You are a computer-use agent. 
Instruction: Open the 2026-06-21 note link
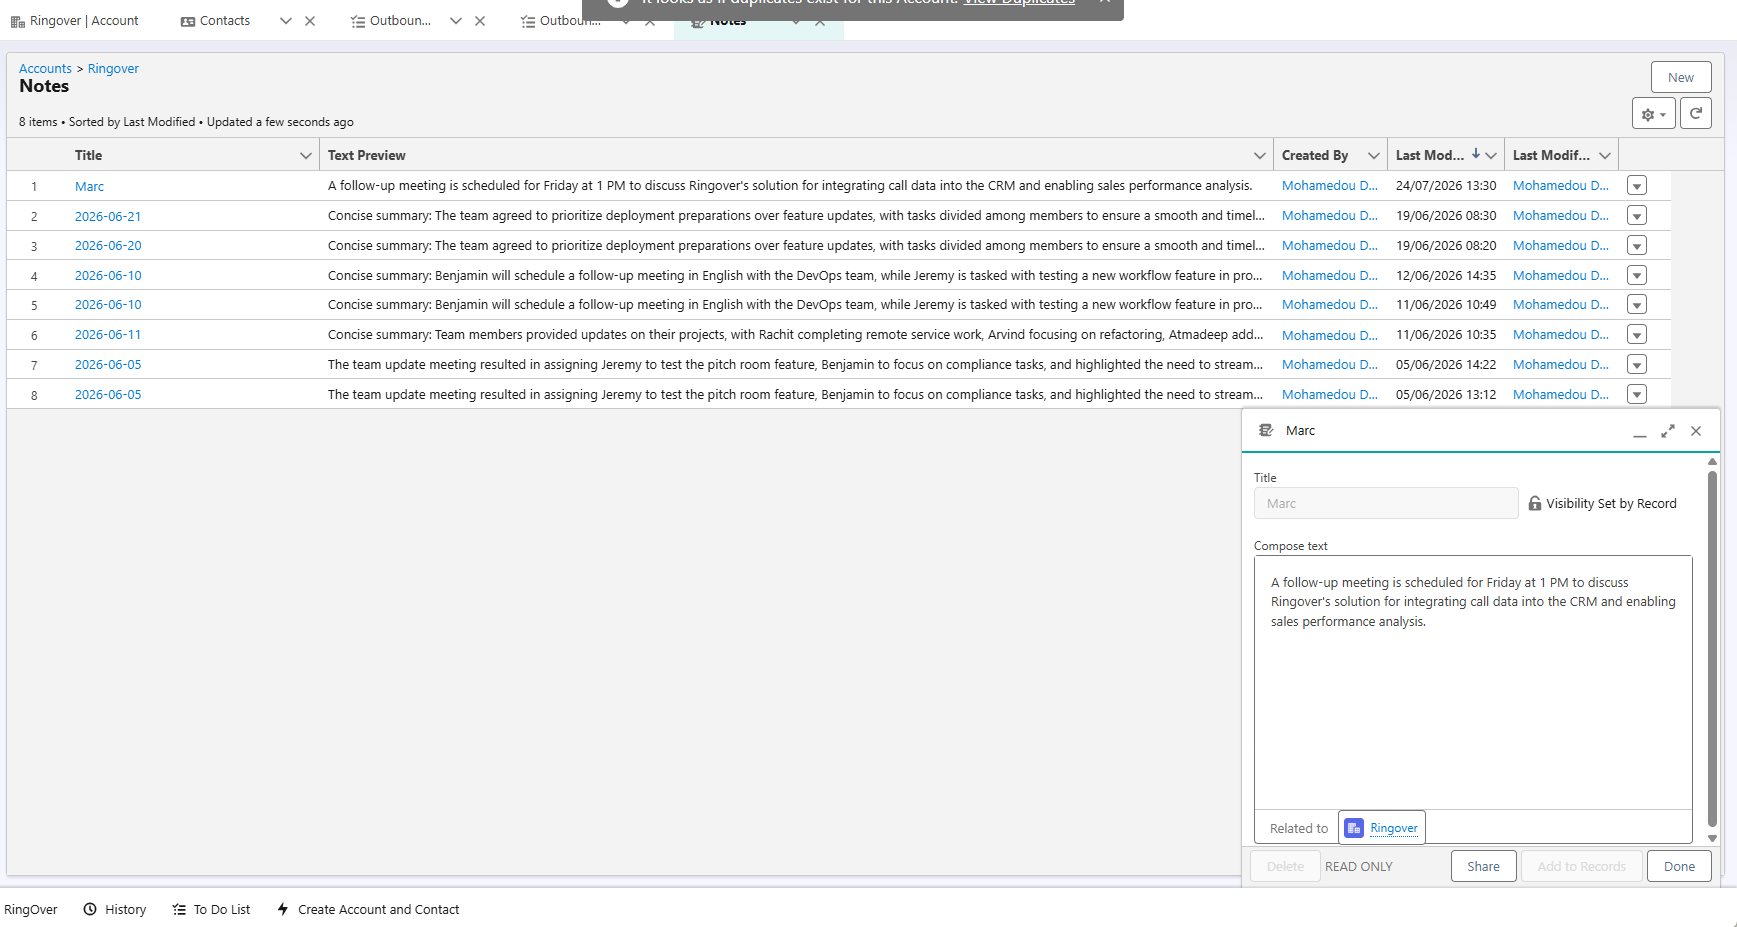pyautogui.click(x=108, y=216)
